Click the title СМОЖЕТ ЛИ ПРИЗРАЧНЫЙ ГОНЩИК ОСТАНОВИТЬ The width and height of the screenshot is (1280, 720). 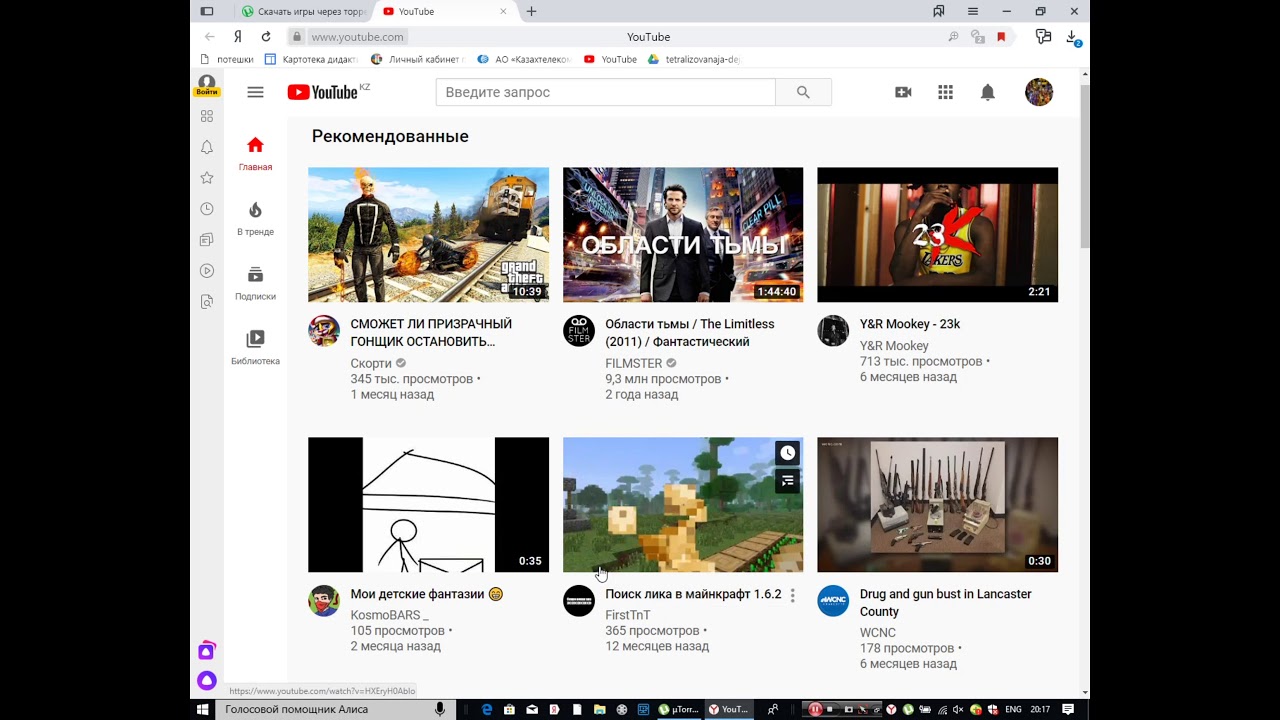point(431,333)
